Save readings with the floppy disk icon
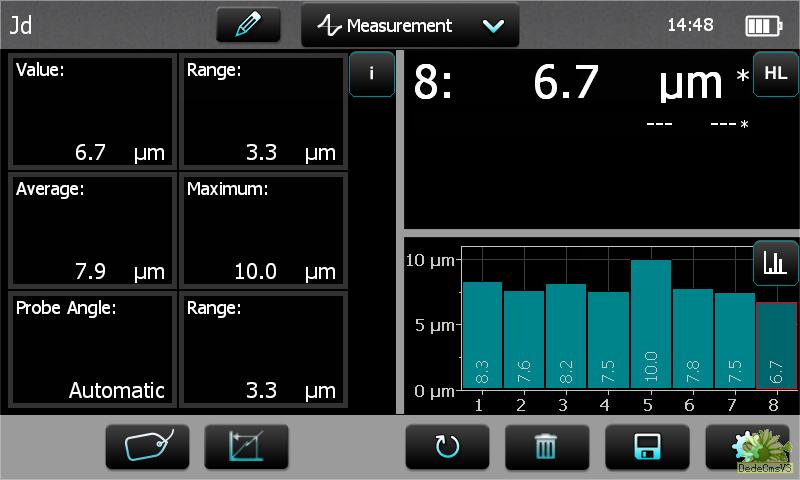 647,446
